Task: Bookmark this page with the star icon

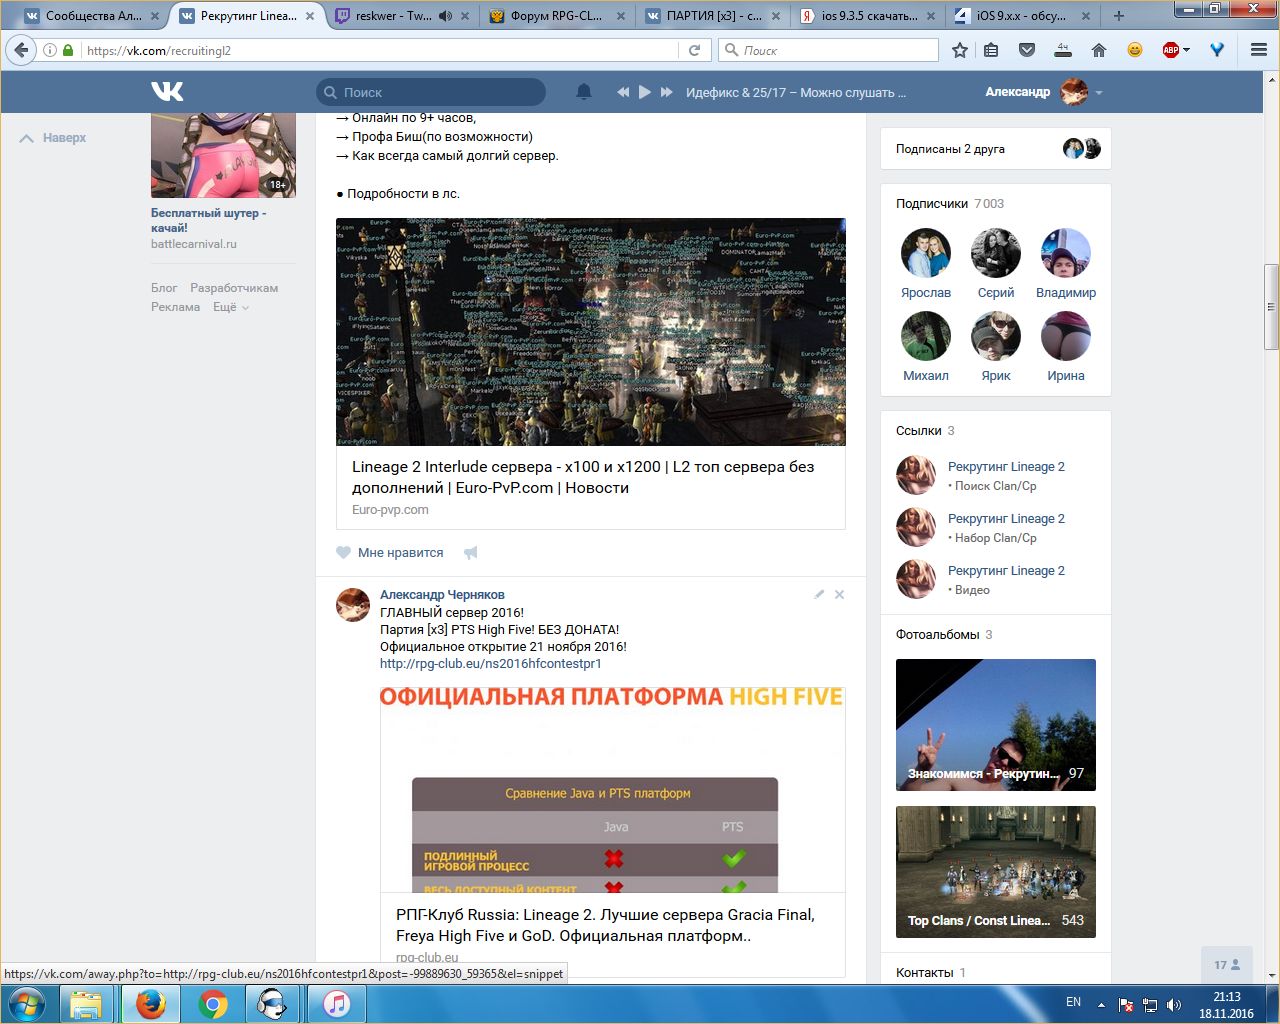Action: point(960,50)
